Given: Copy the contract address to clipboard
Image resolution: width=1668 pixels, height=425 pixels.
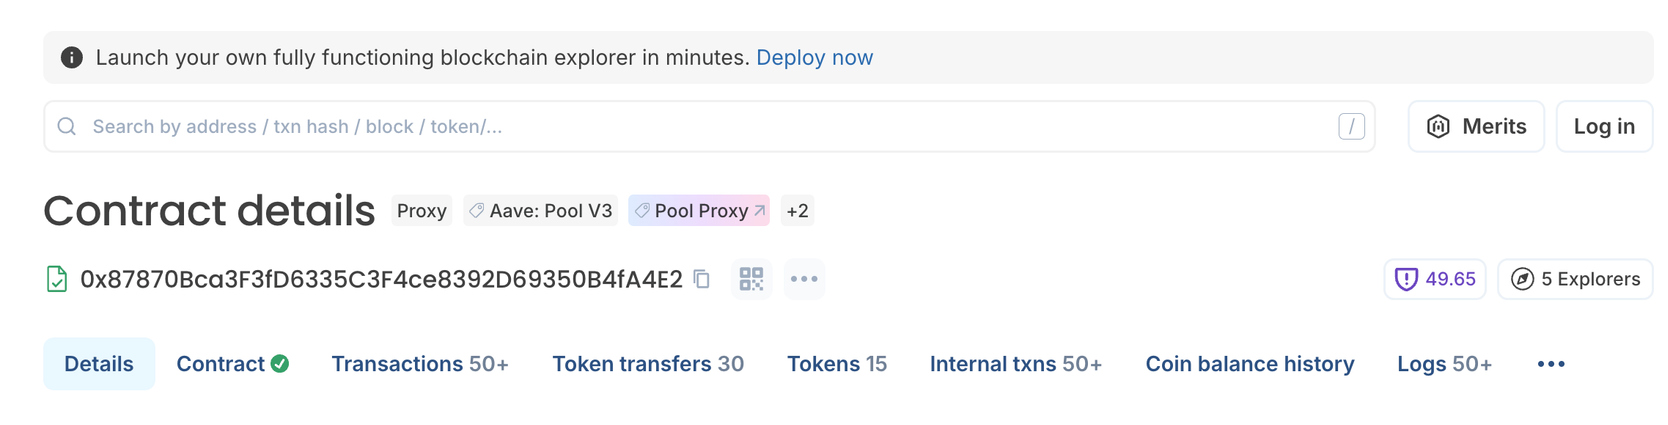Looking at the screenshot, I should (x=702, y=279).
